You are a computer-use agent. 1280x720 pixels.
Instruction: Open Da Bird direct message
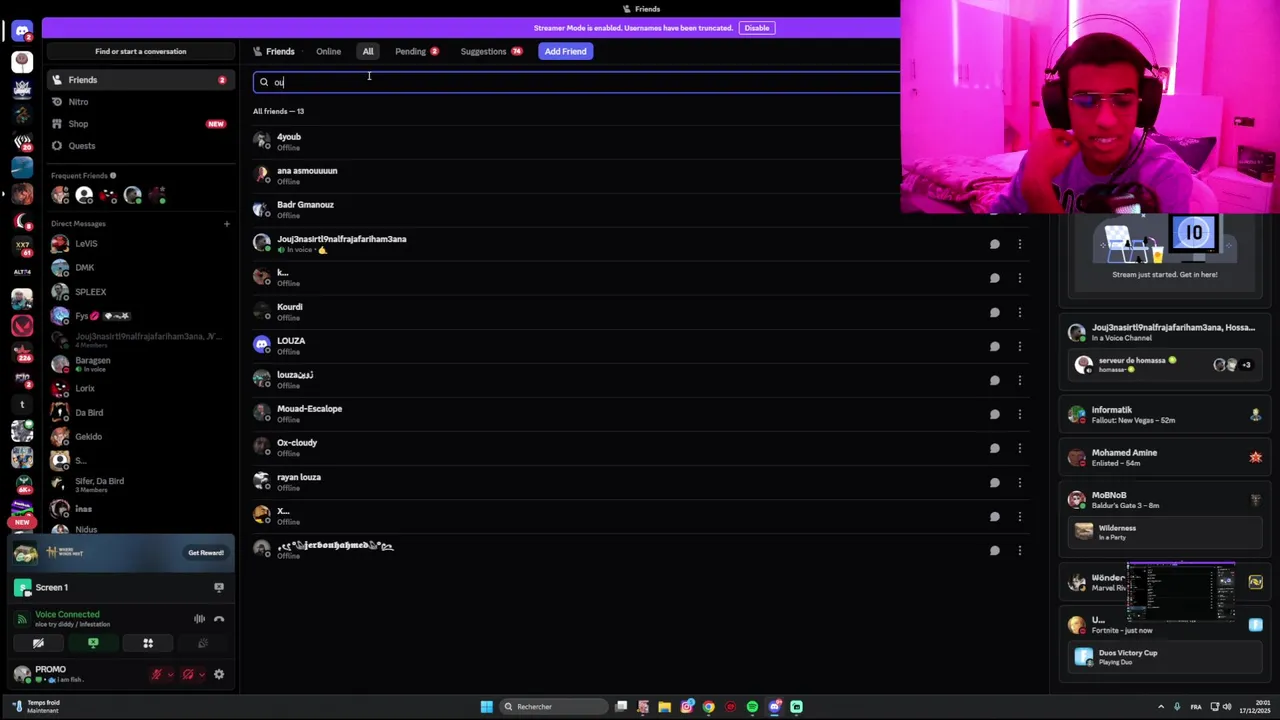tap(139, 412)
